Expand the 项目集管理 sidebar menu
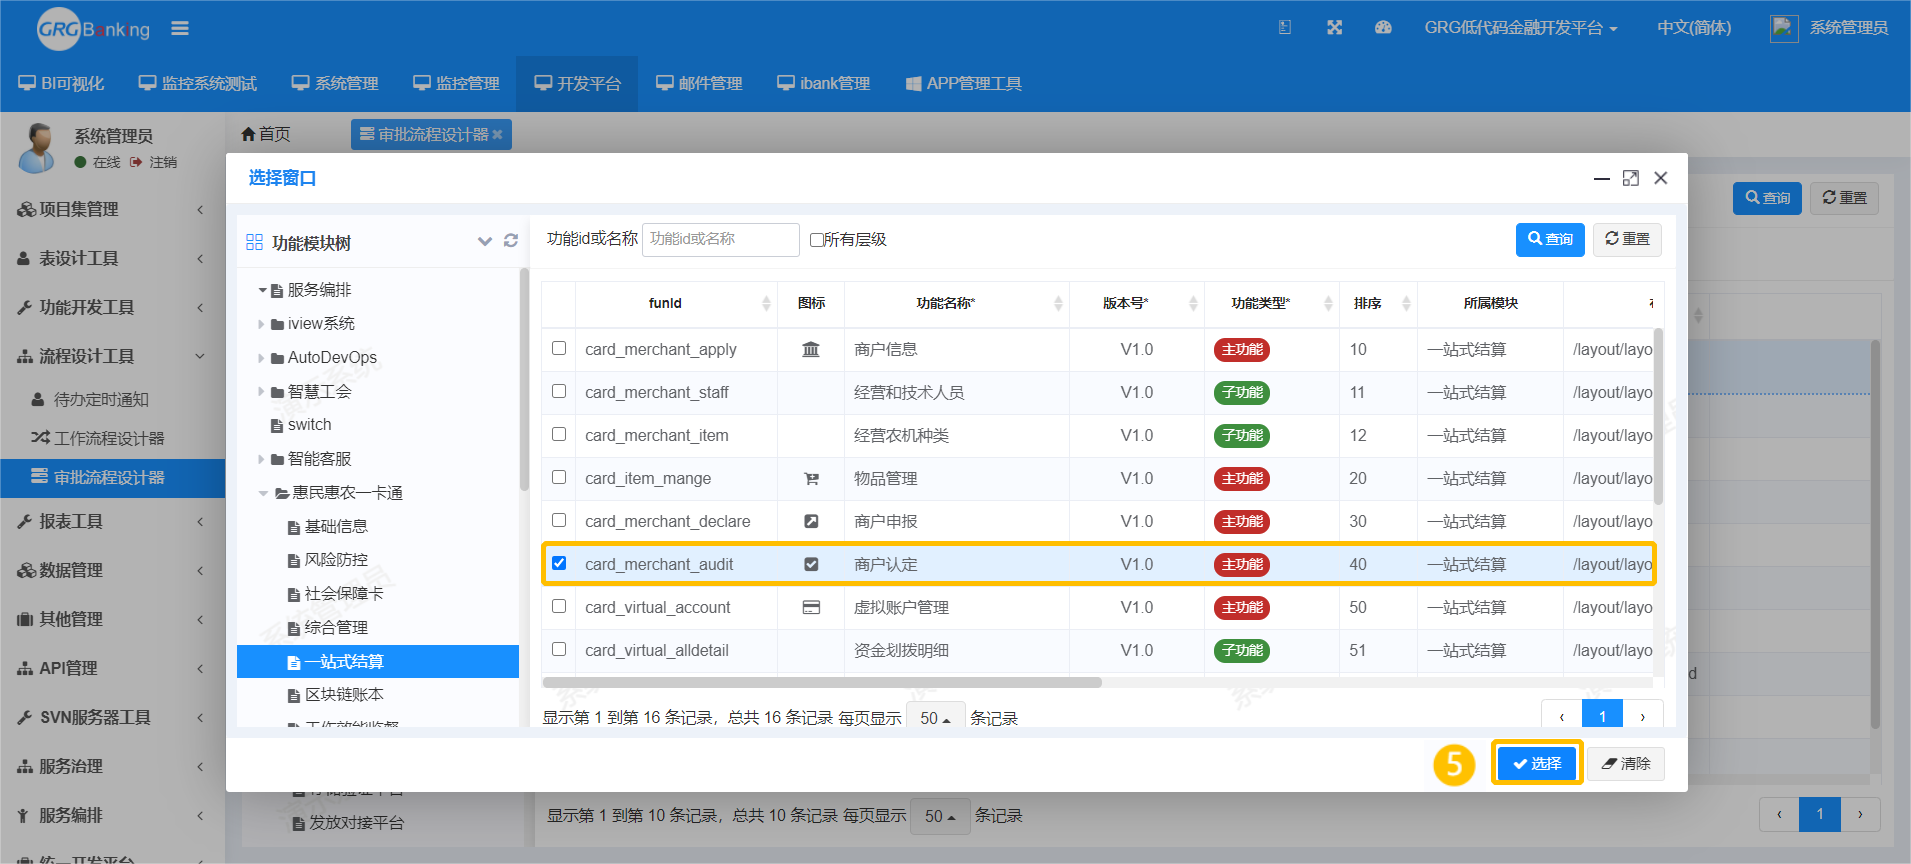1911x864 pixels. click(x=112, y=209)
